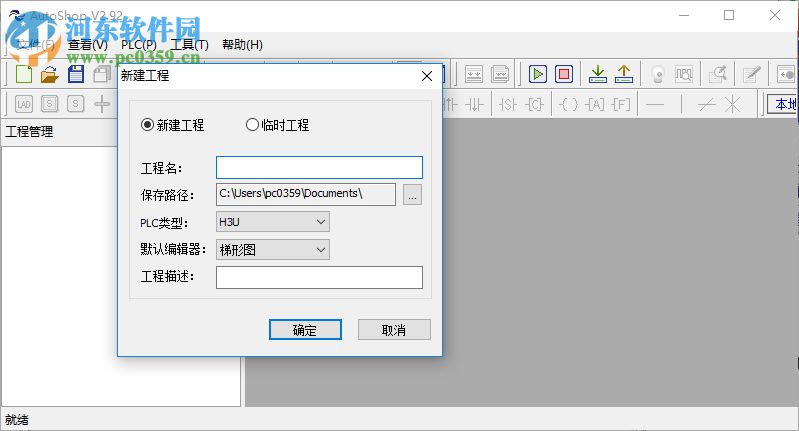Click the New project toolbar icon

[x=23, y=74]
